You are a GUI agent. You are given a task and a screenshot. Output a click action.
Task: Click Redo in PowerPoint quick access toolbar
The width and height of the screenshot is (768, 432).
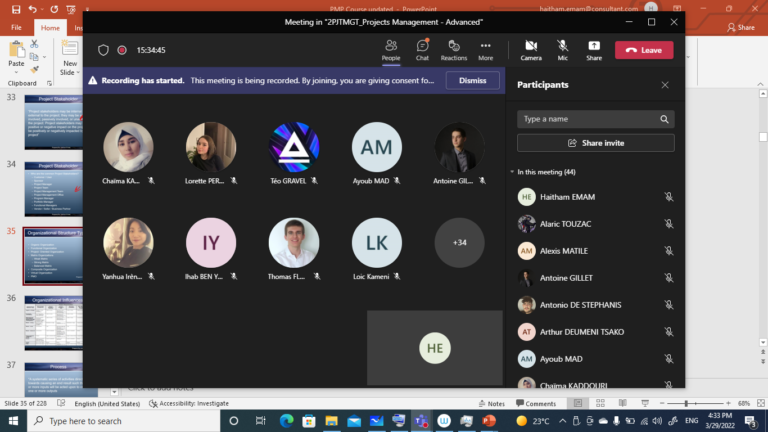pos(54,9)
